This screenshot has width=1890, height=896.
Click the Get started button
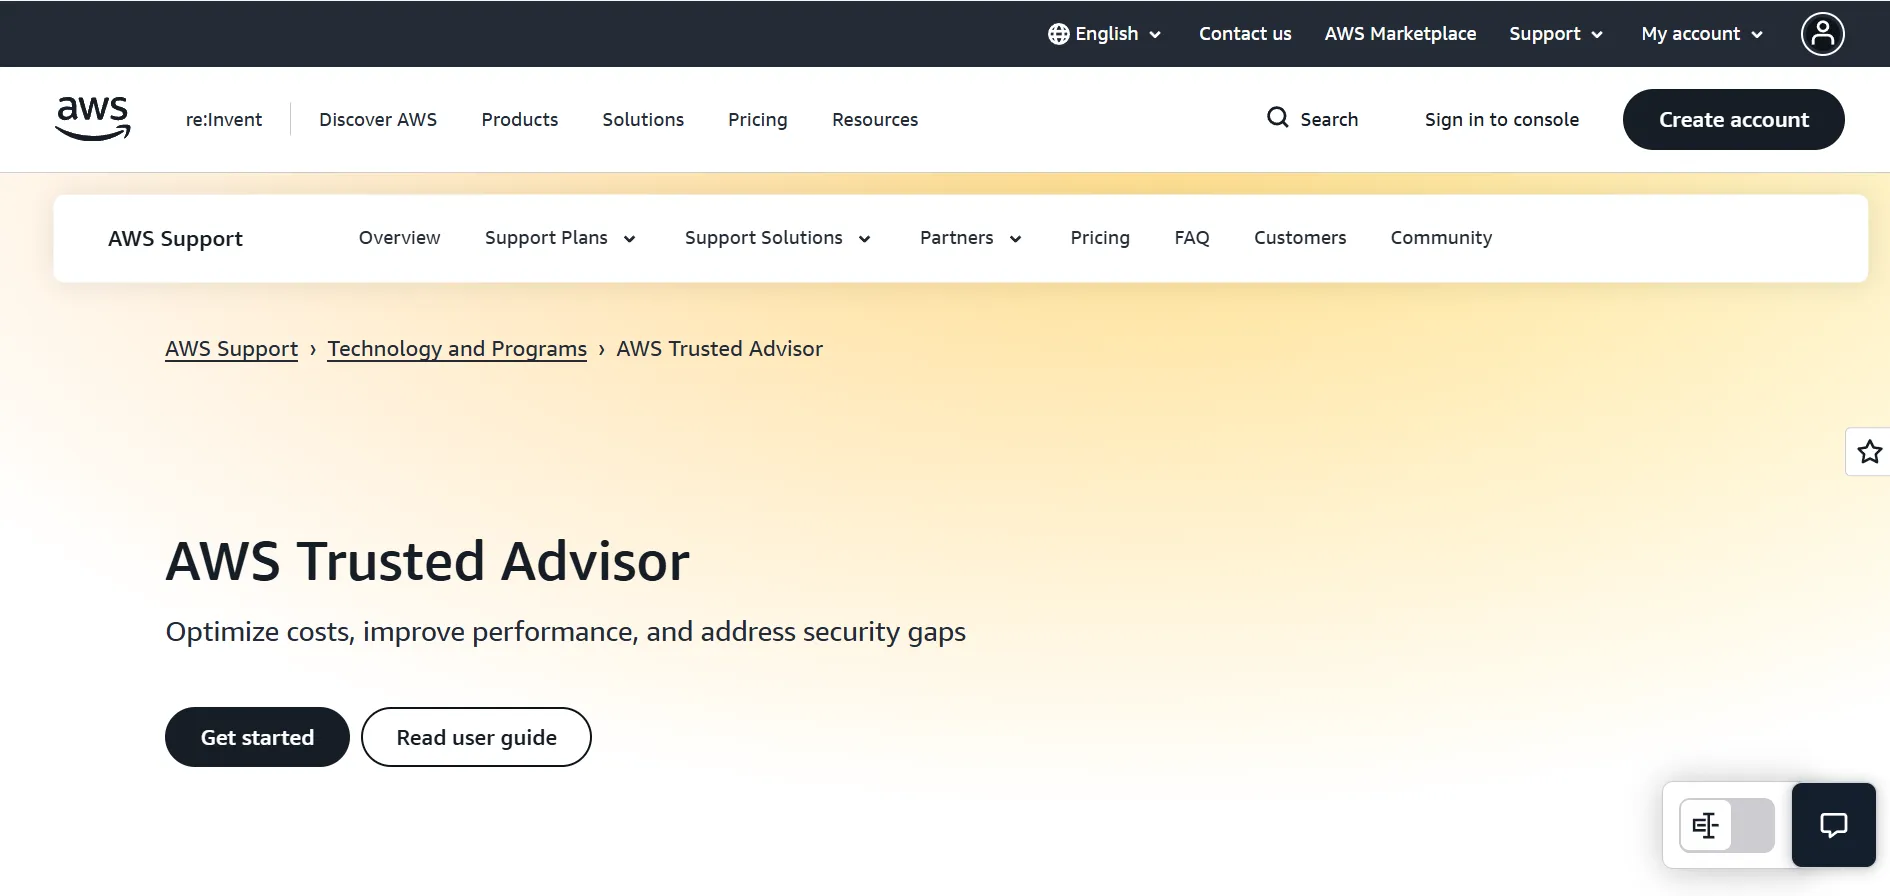257,737
